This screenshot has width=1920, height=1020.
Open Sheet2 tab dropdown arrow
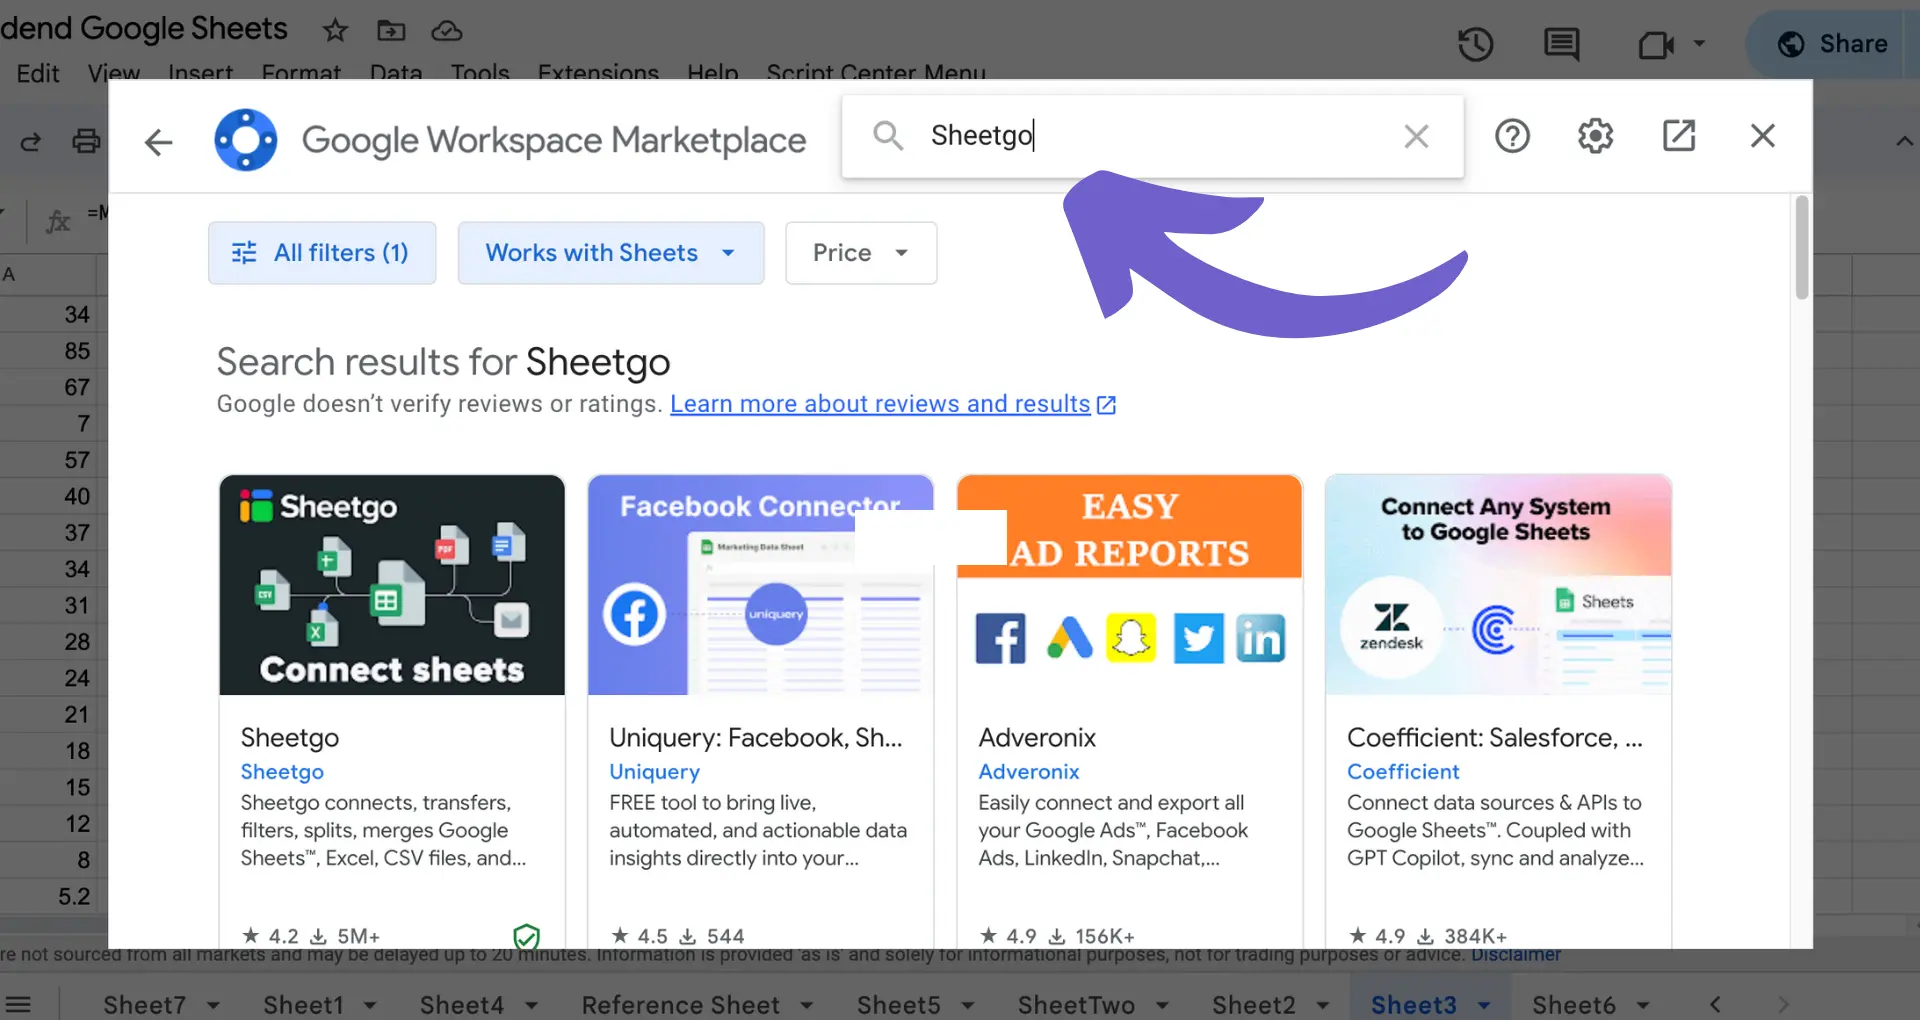click(1322, 1004)
